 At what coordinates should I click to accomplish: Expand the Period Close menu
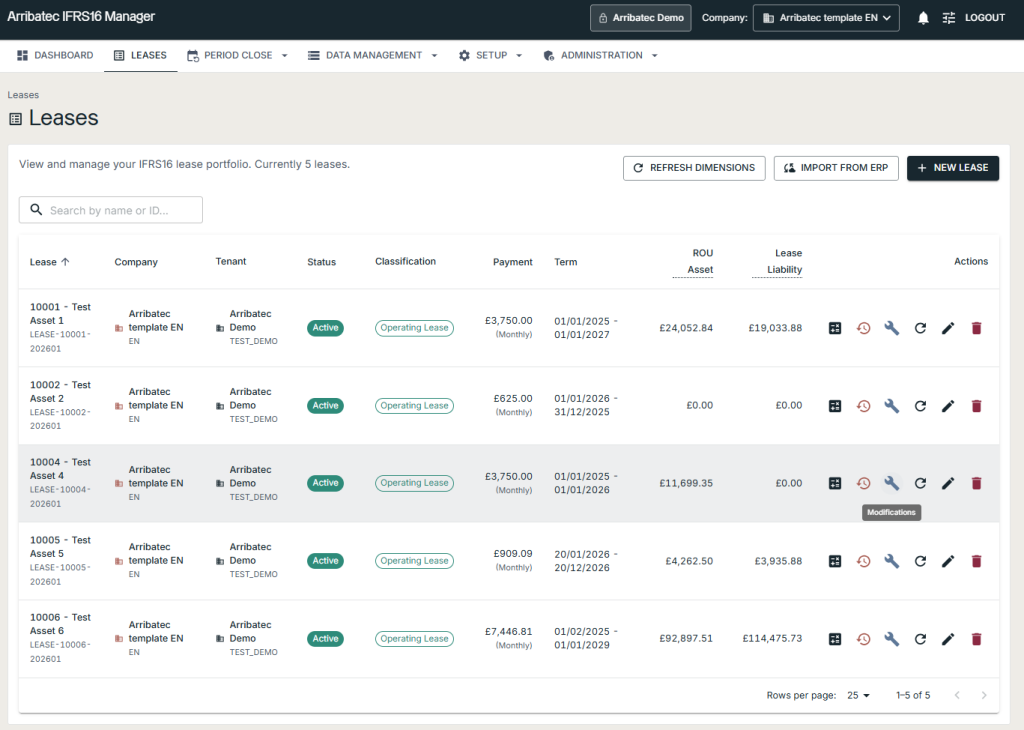tap(238, 56)
